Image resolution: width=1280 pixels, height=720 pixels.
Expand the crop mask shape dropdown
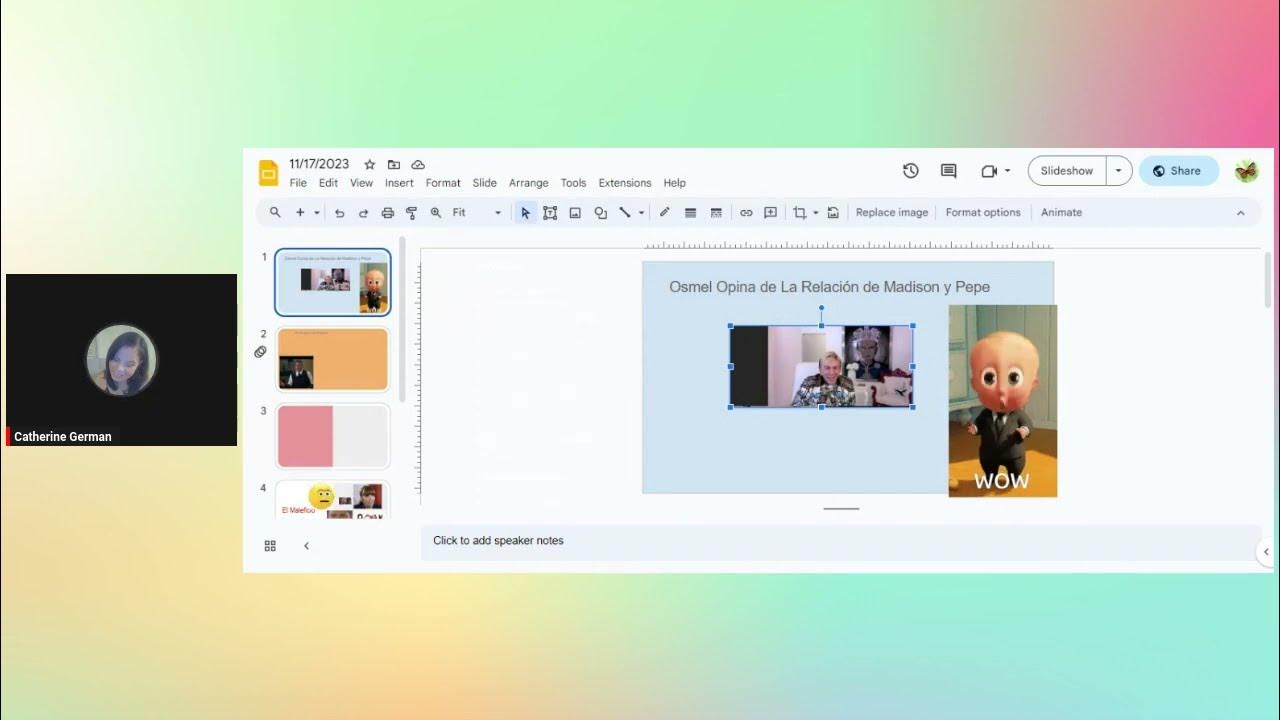tap(815, 212)
